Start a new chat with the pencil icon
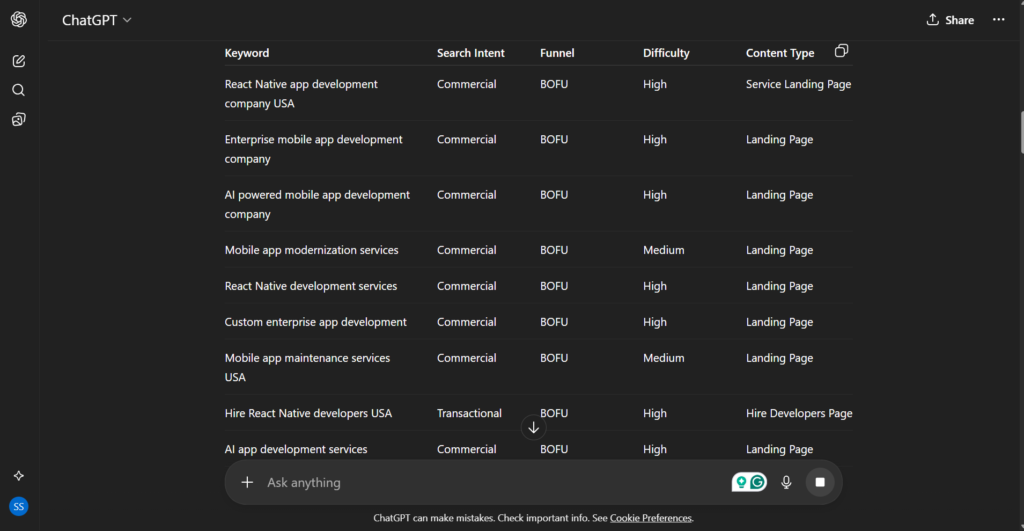The width and height of the screenshot is (1024, 531). 18,61
